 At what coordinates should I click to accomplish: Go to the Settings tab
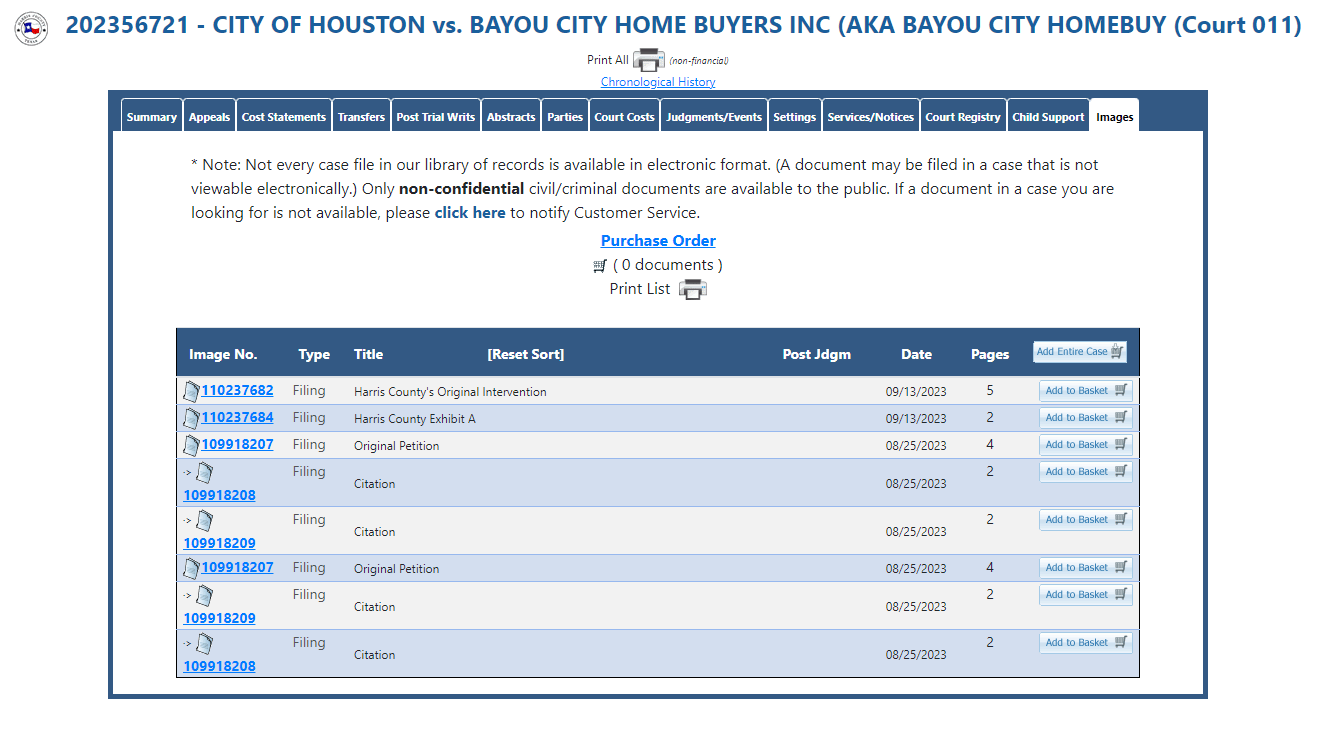pyautogui.click(x=795, y=117)
